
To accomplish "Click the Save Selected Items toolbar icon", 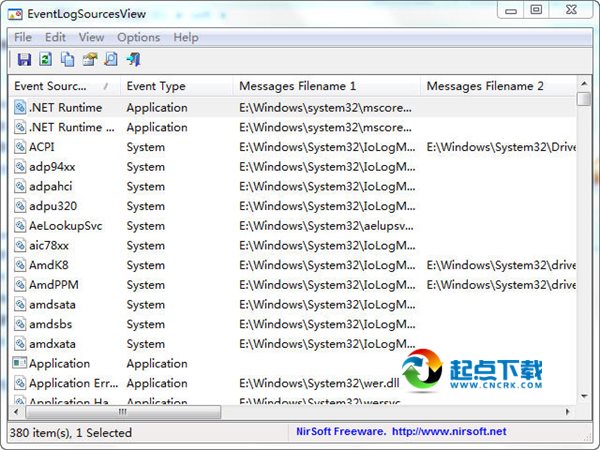I will point(24,59).
